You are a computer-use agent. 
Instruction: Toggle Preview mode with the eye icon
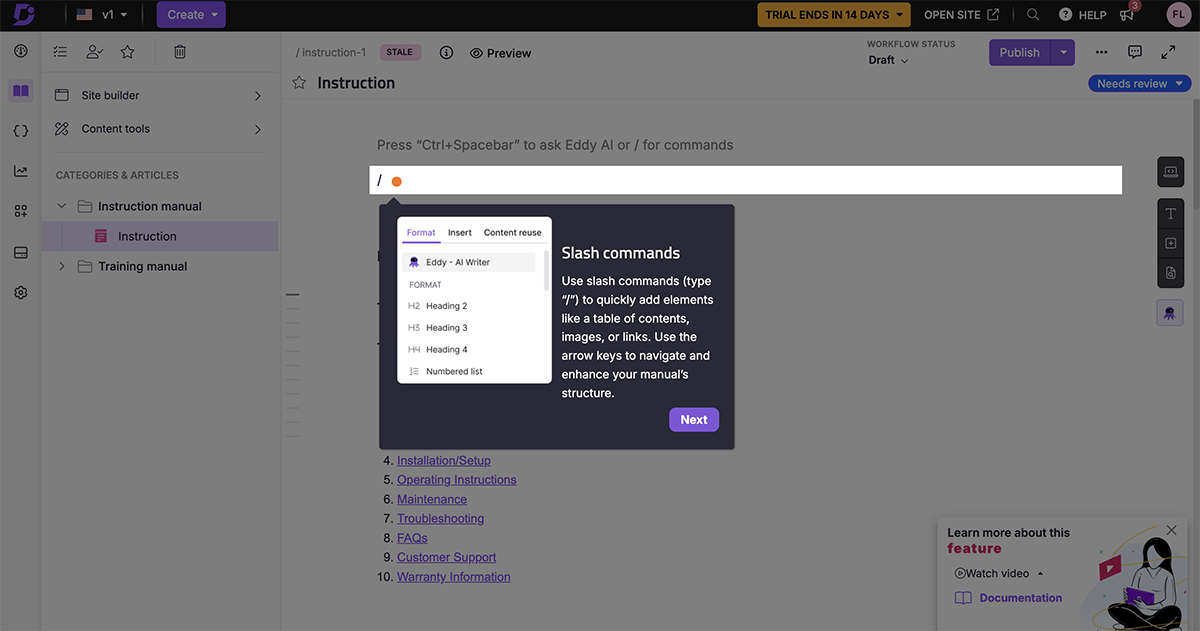pos(500,53)
